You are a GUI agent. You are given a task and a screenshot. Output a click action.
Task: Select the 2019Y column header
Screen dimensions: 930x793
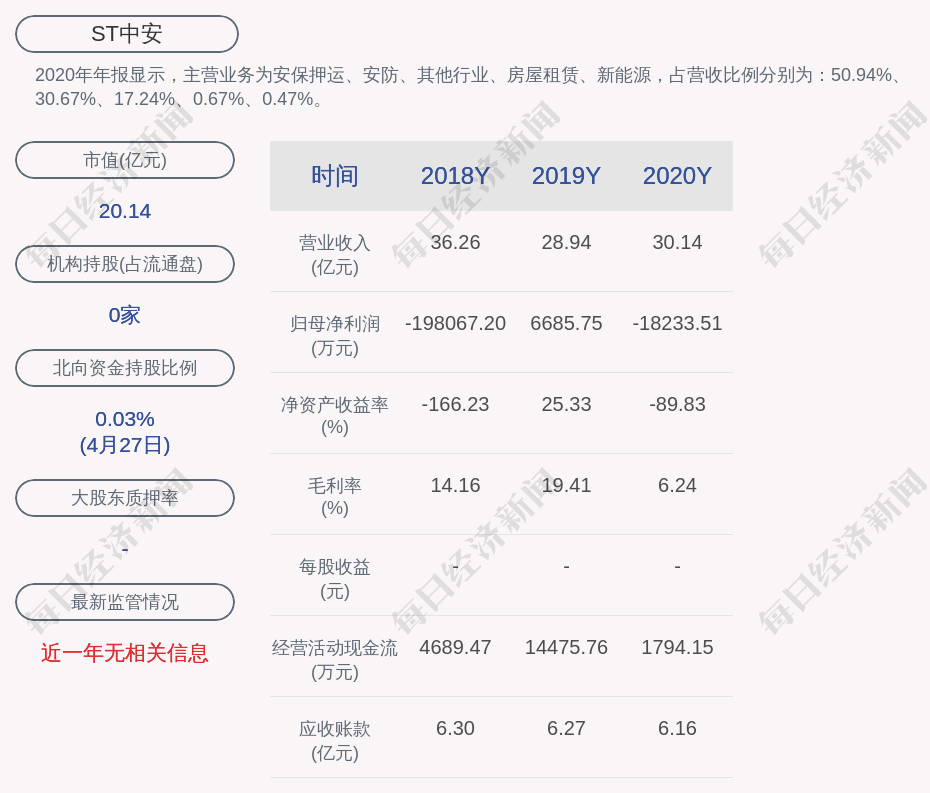point(566,176)
